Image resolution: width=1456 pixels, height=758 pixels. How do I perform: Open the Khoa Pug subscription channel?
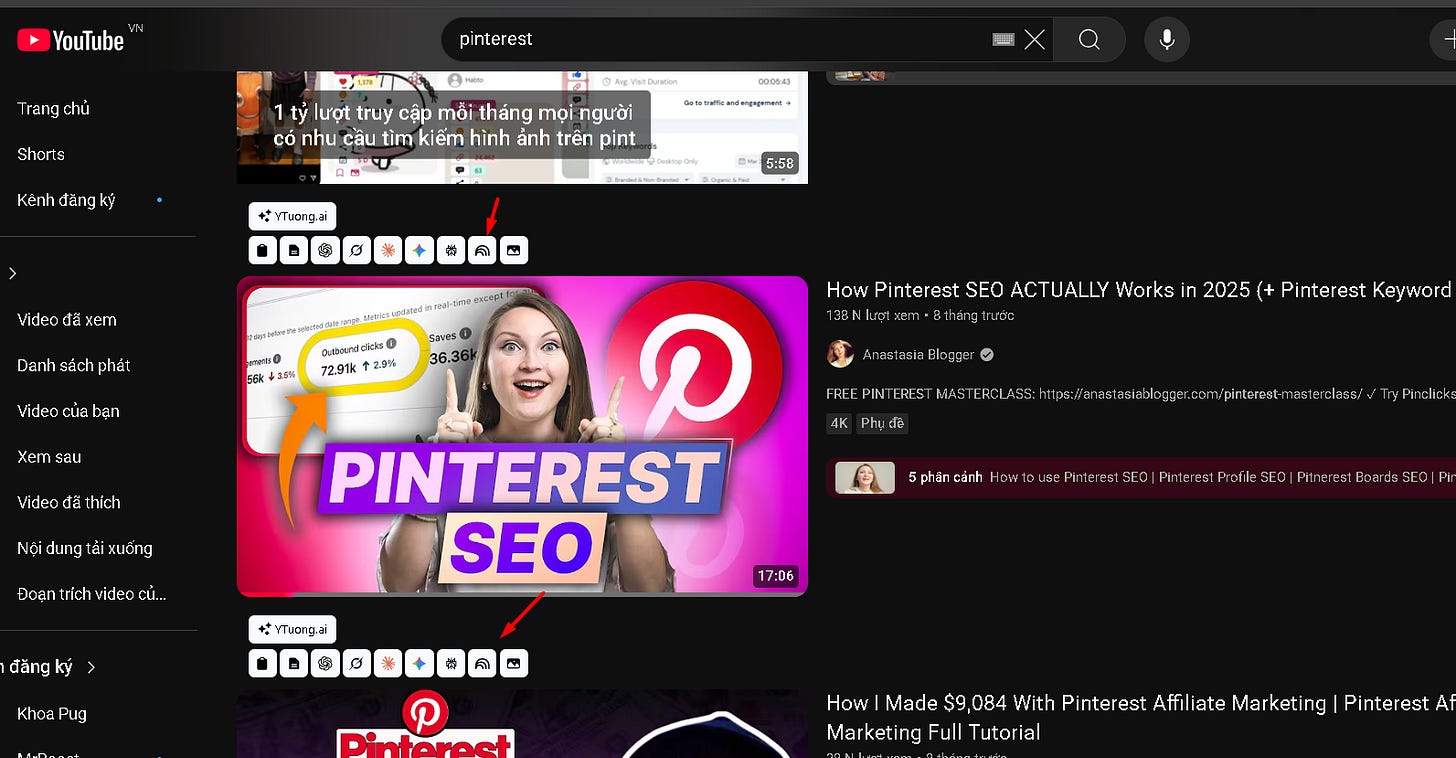52,714
